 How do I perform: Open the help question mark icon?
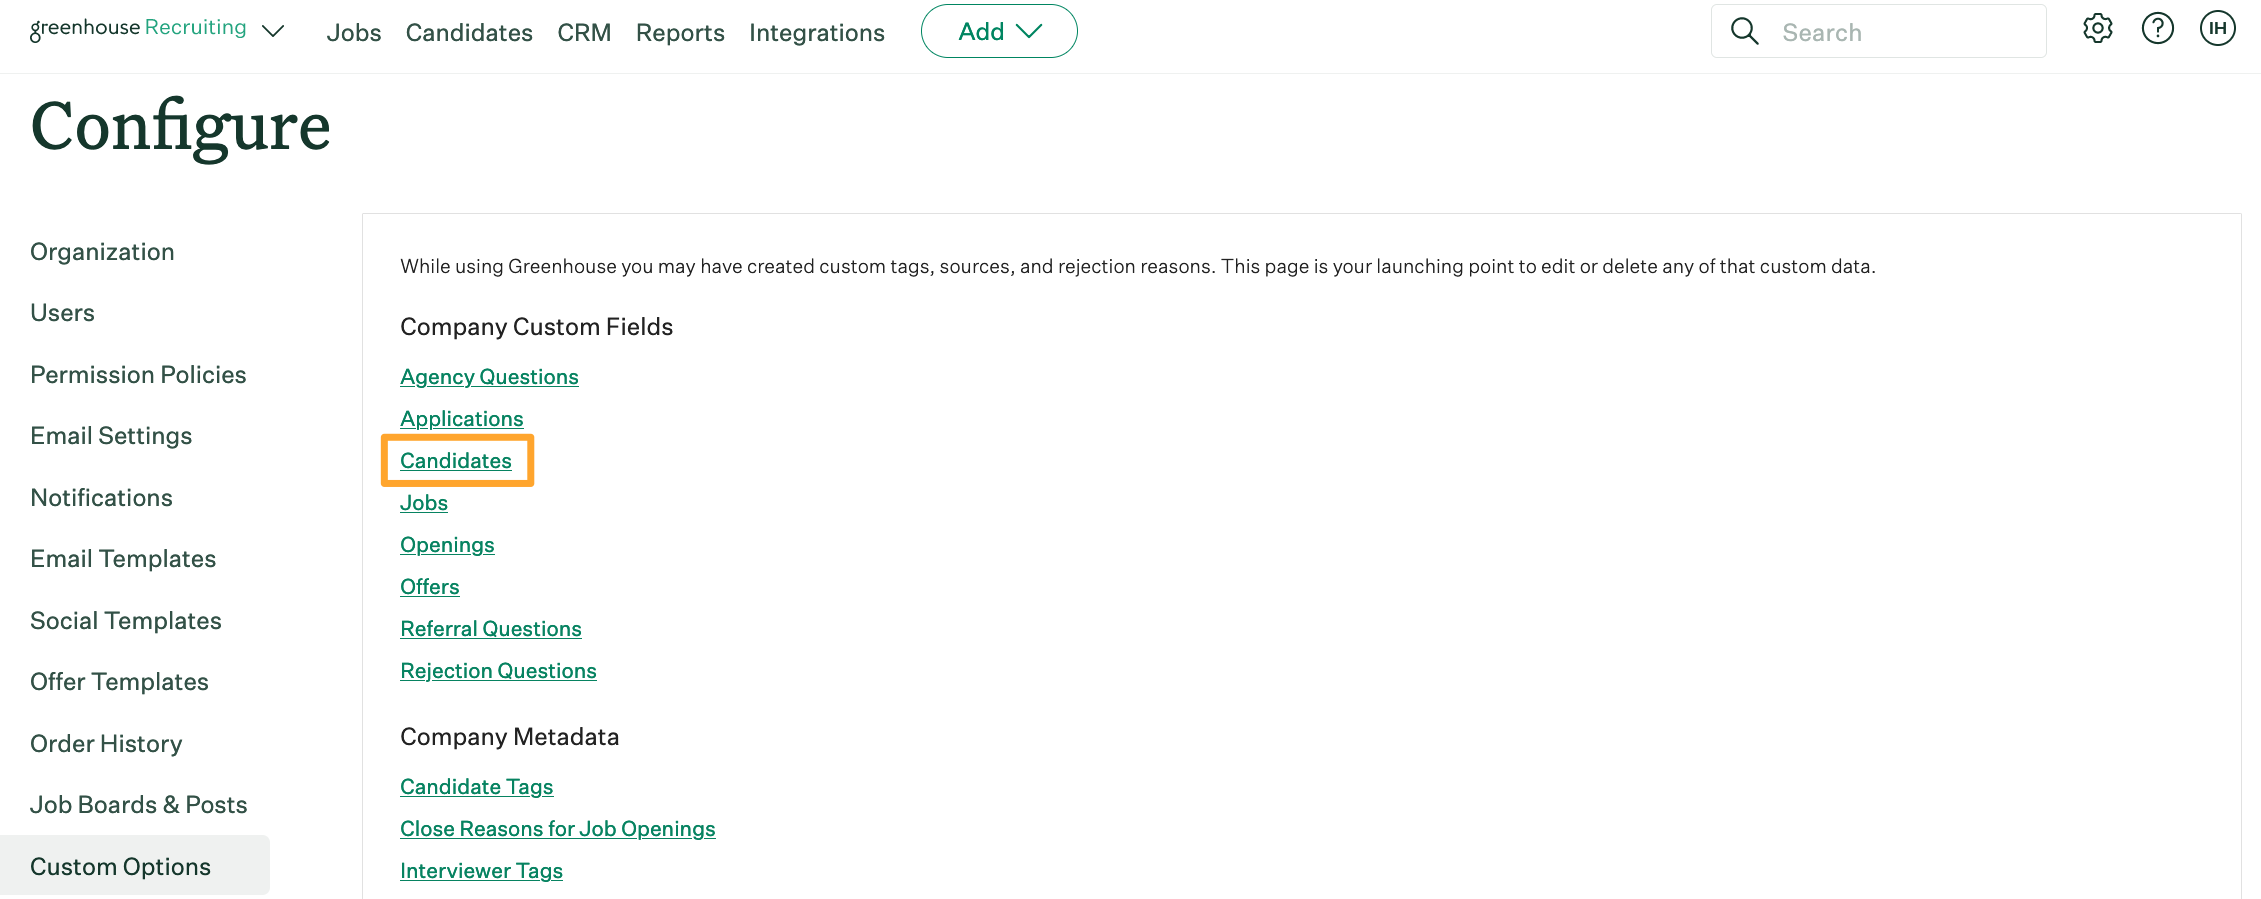pyautogui.click(x=2157, y=29)
